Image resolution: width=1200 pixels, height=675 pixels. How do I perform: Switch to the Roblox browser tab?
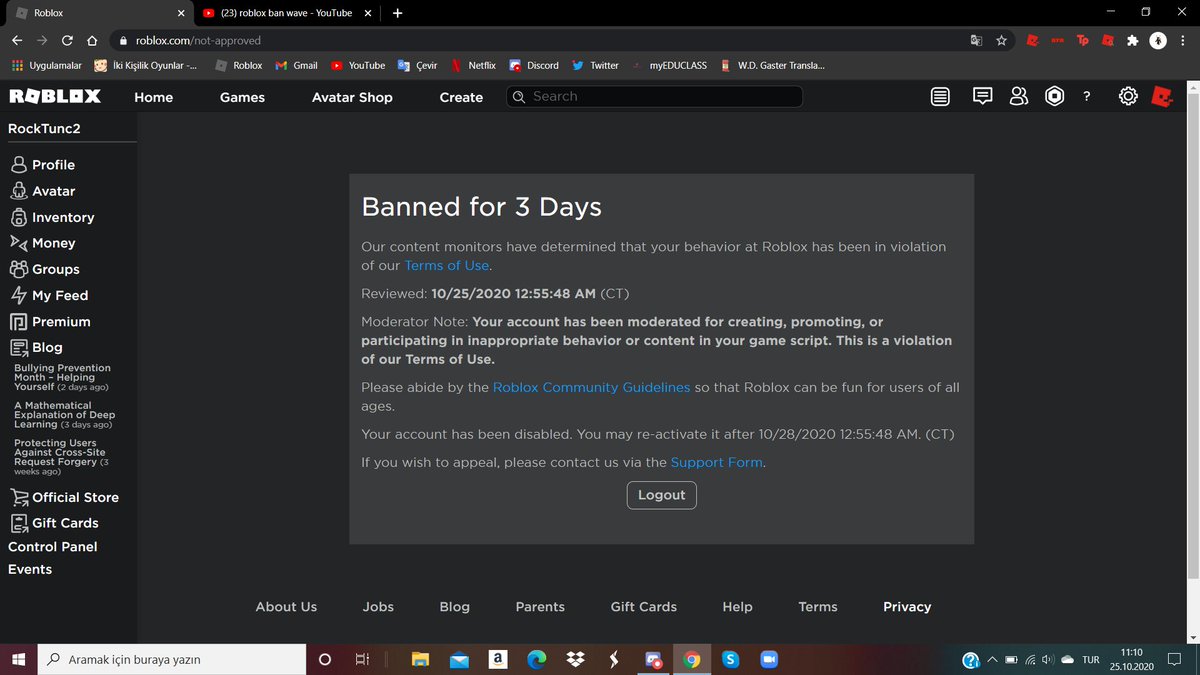click(x=100, y=13)
